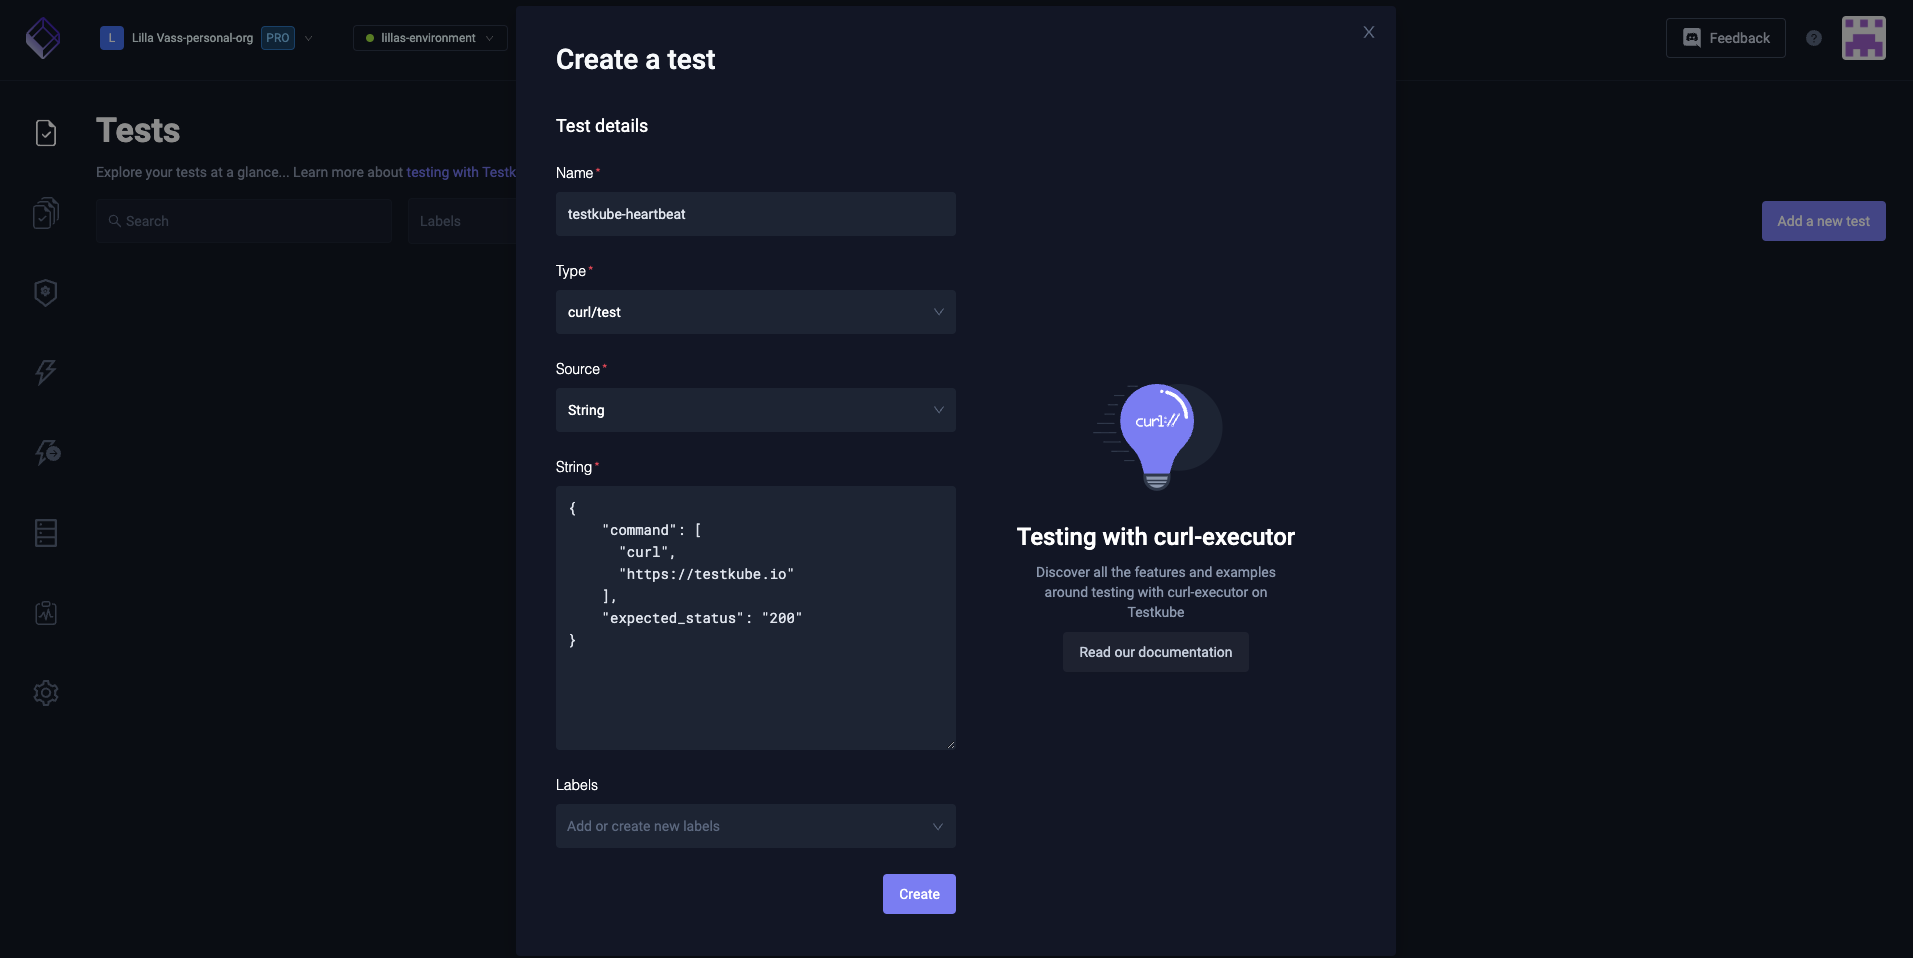The height and width of the screenshot is (958, 1913).
Task: Open the 'Add or create new labels' field
Action: (755, 826)
